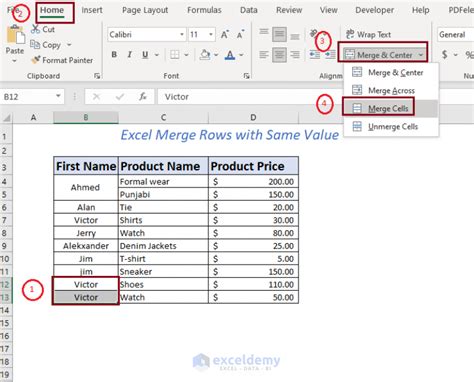Click the Paste clipboard icon
This screenshot has width=474, height=382.
15,35
